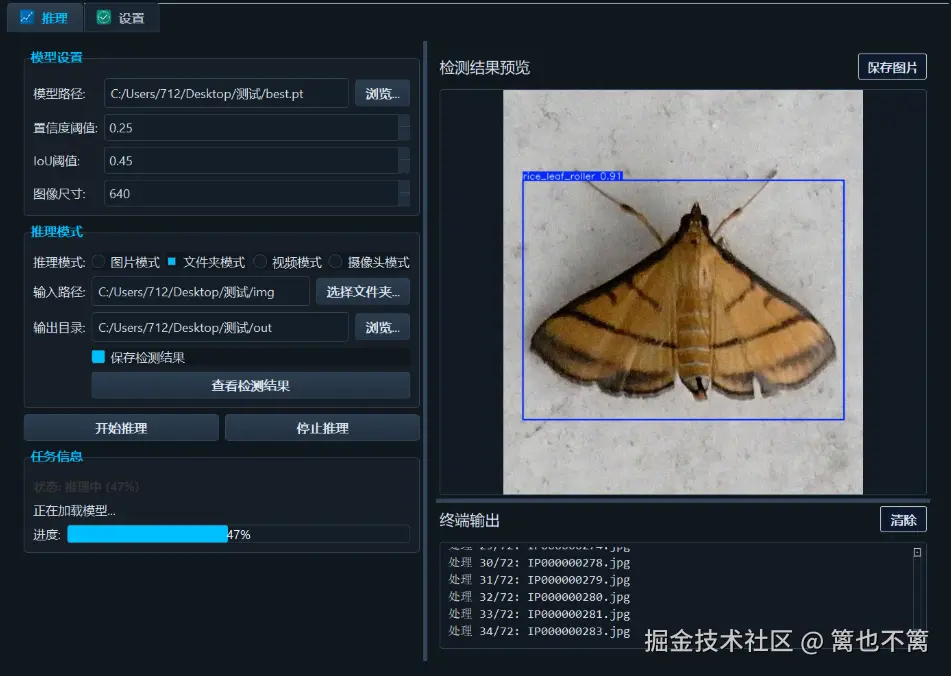The width and height of the screenshot is (951, 676).
Task: Click the 进度 bar at 47%
Action: point(238,534)
